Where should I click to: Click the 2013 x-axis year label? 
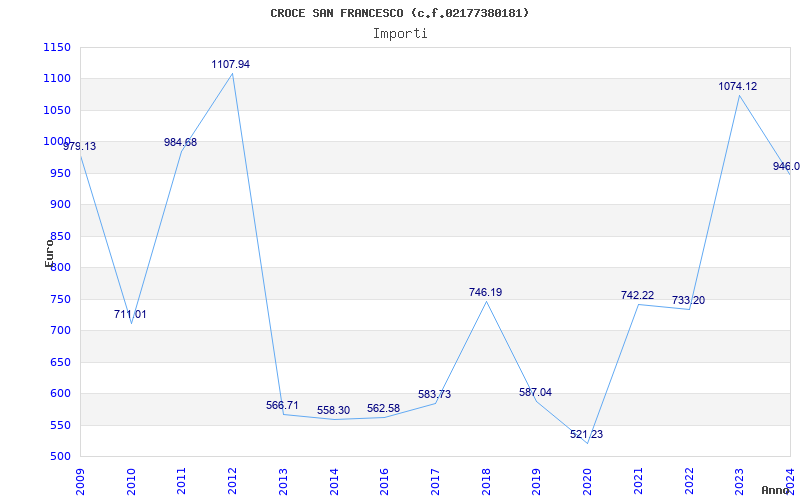point(283,481)
